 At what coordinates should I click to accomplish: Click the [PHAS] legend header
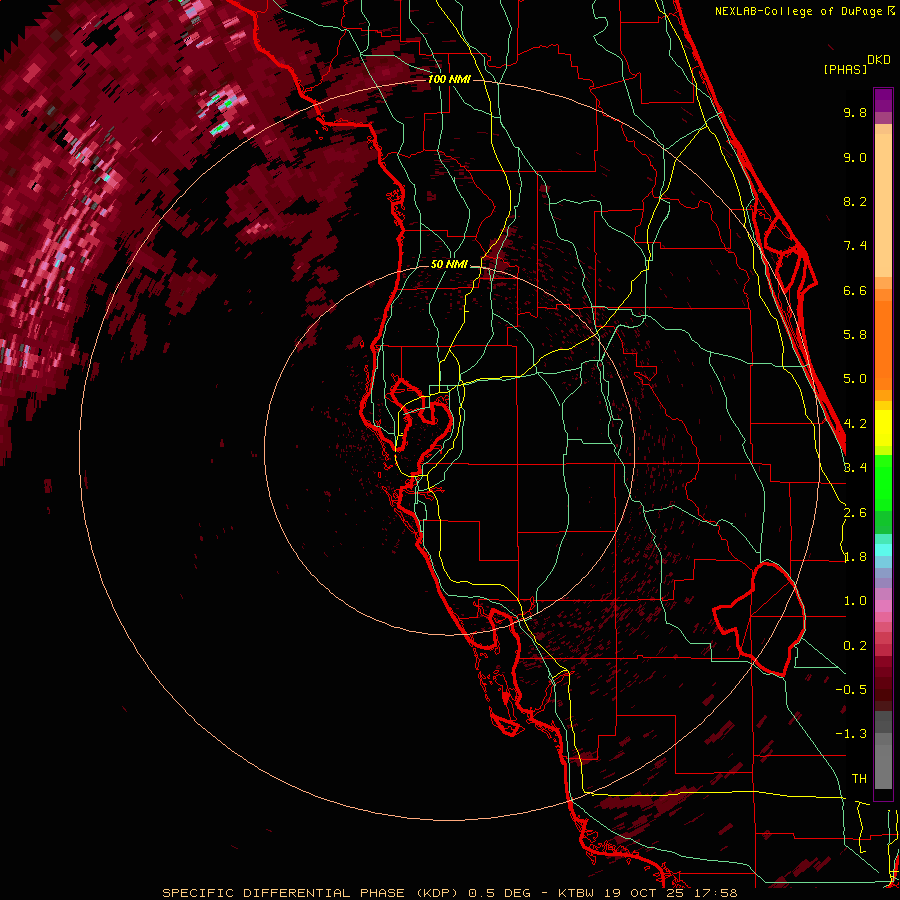coord(845,69)
